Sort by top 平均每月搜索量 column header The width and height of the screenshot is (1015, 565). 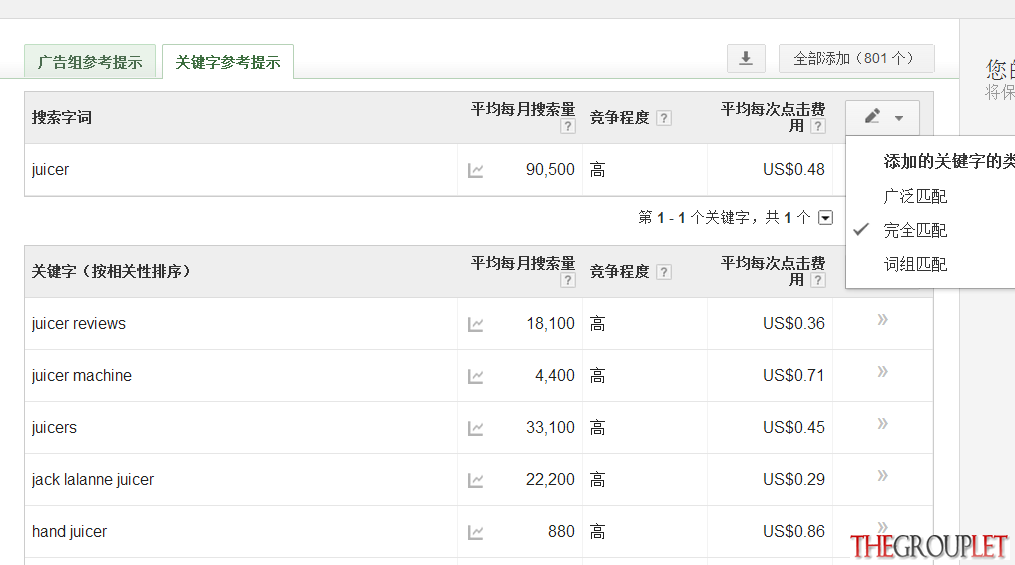click(x=523, y=109)
